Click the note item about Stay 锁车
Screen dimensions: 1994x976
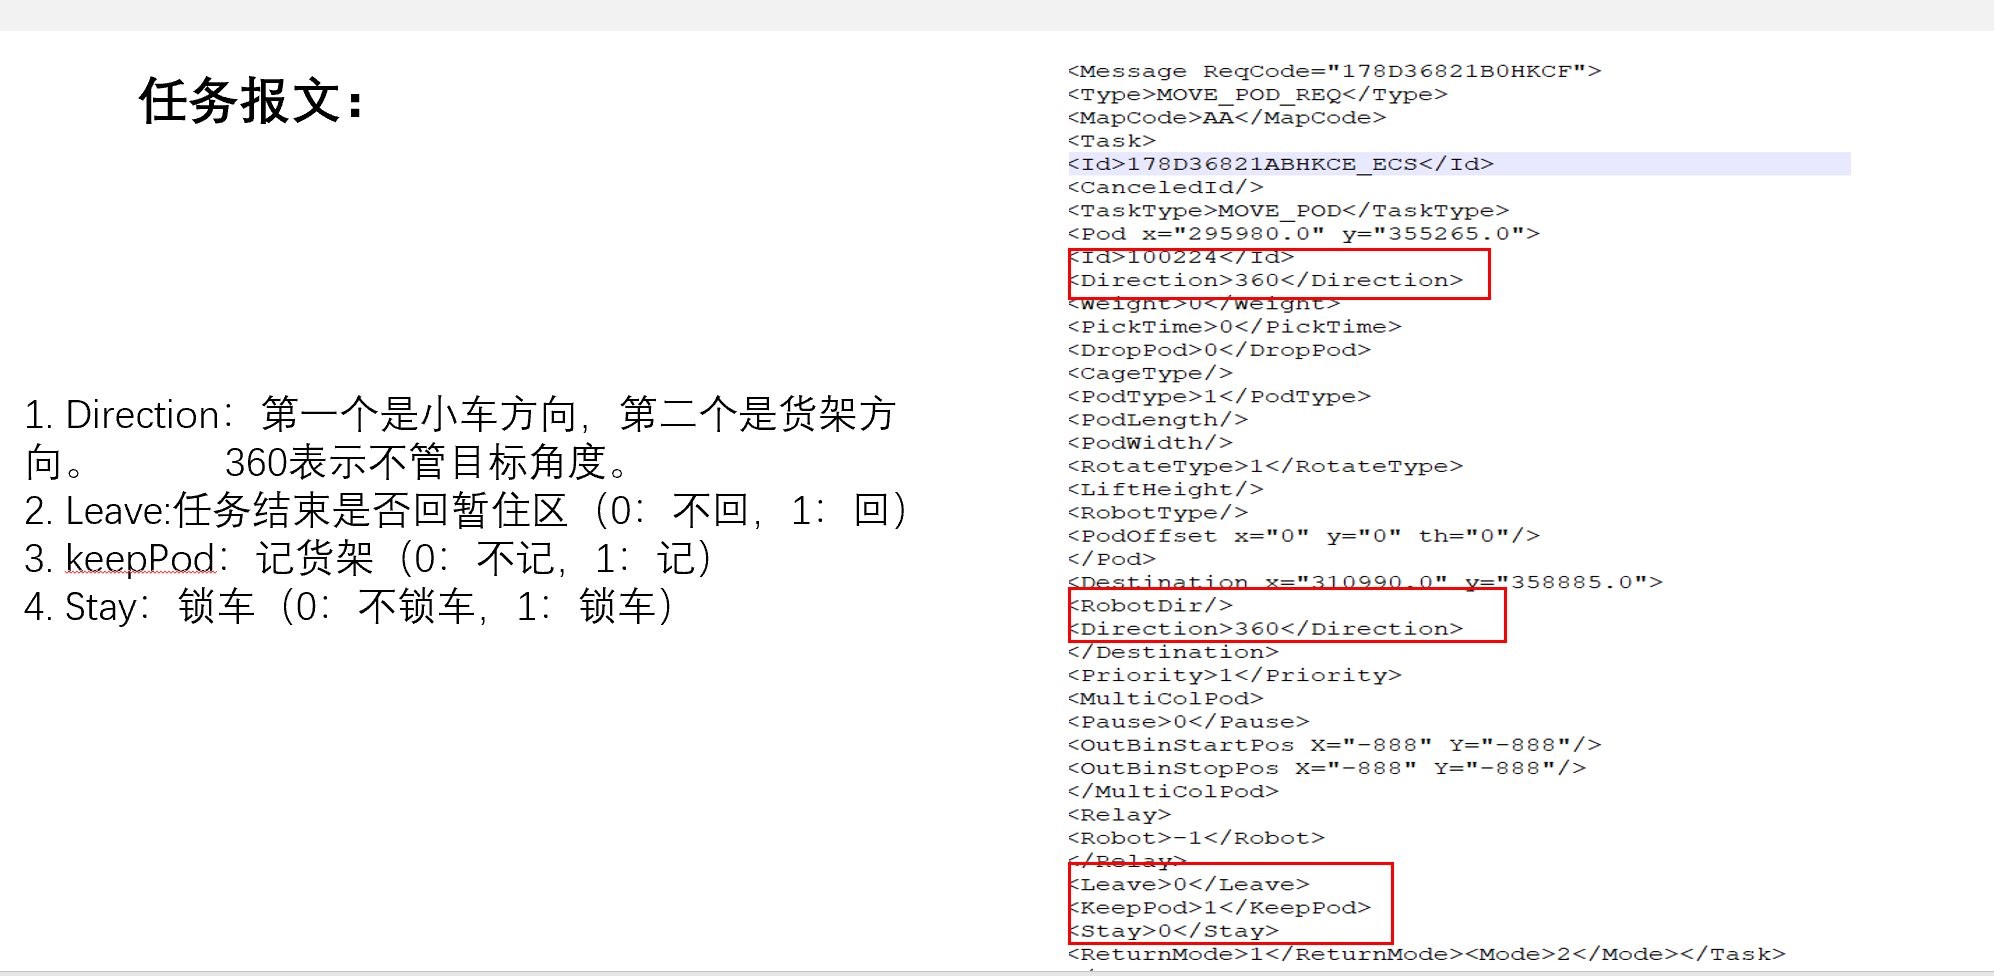coord(348,607)
